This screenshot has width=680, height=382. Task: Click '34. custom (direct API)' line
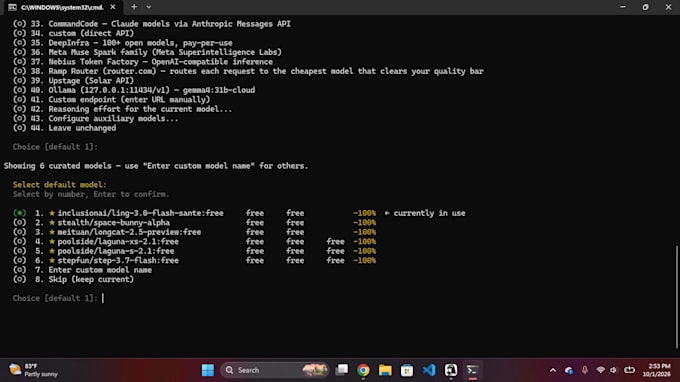point(73,33)
